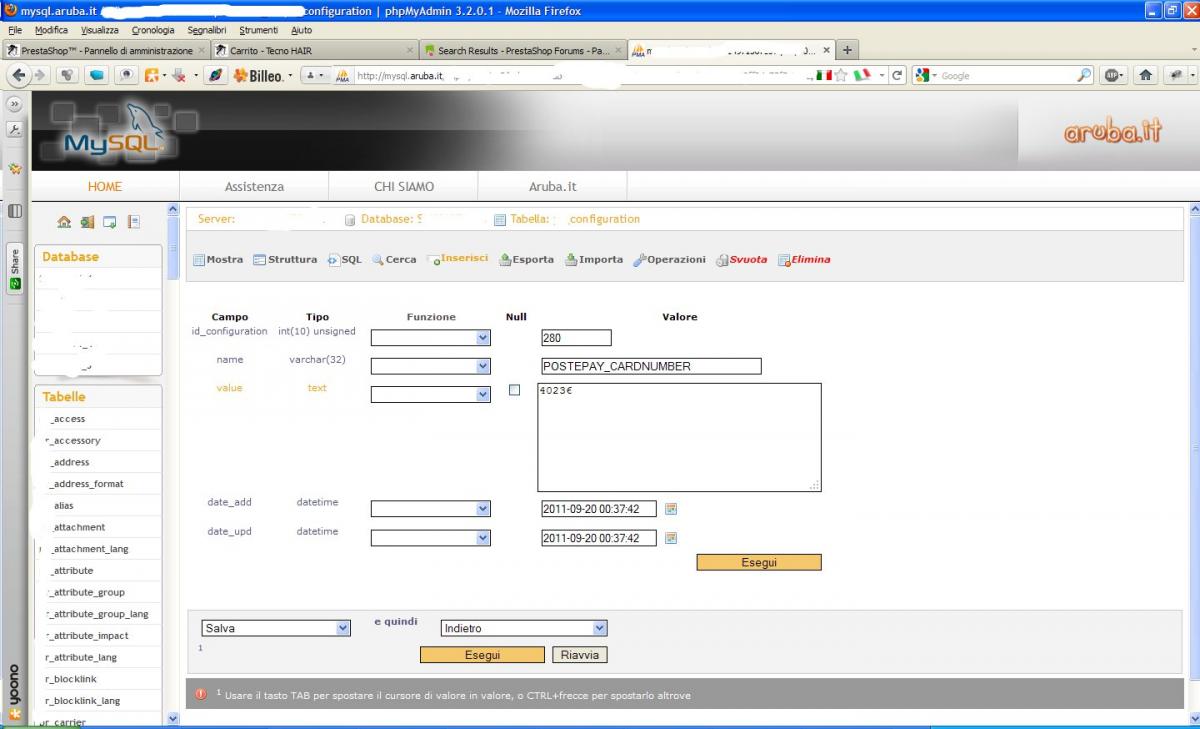Open the Billeo dropdown arrow

click(x=291, y=75)
